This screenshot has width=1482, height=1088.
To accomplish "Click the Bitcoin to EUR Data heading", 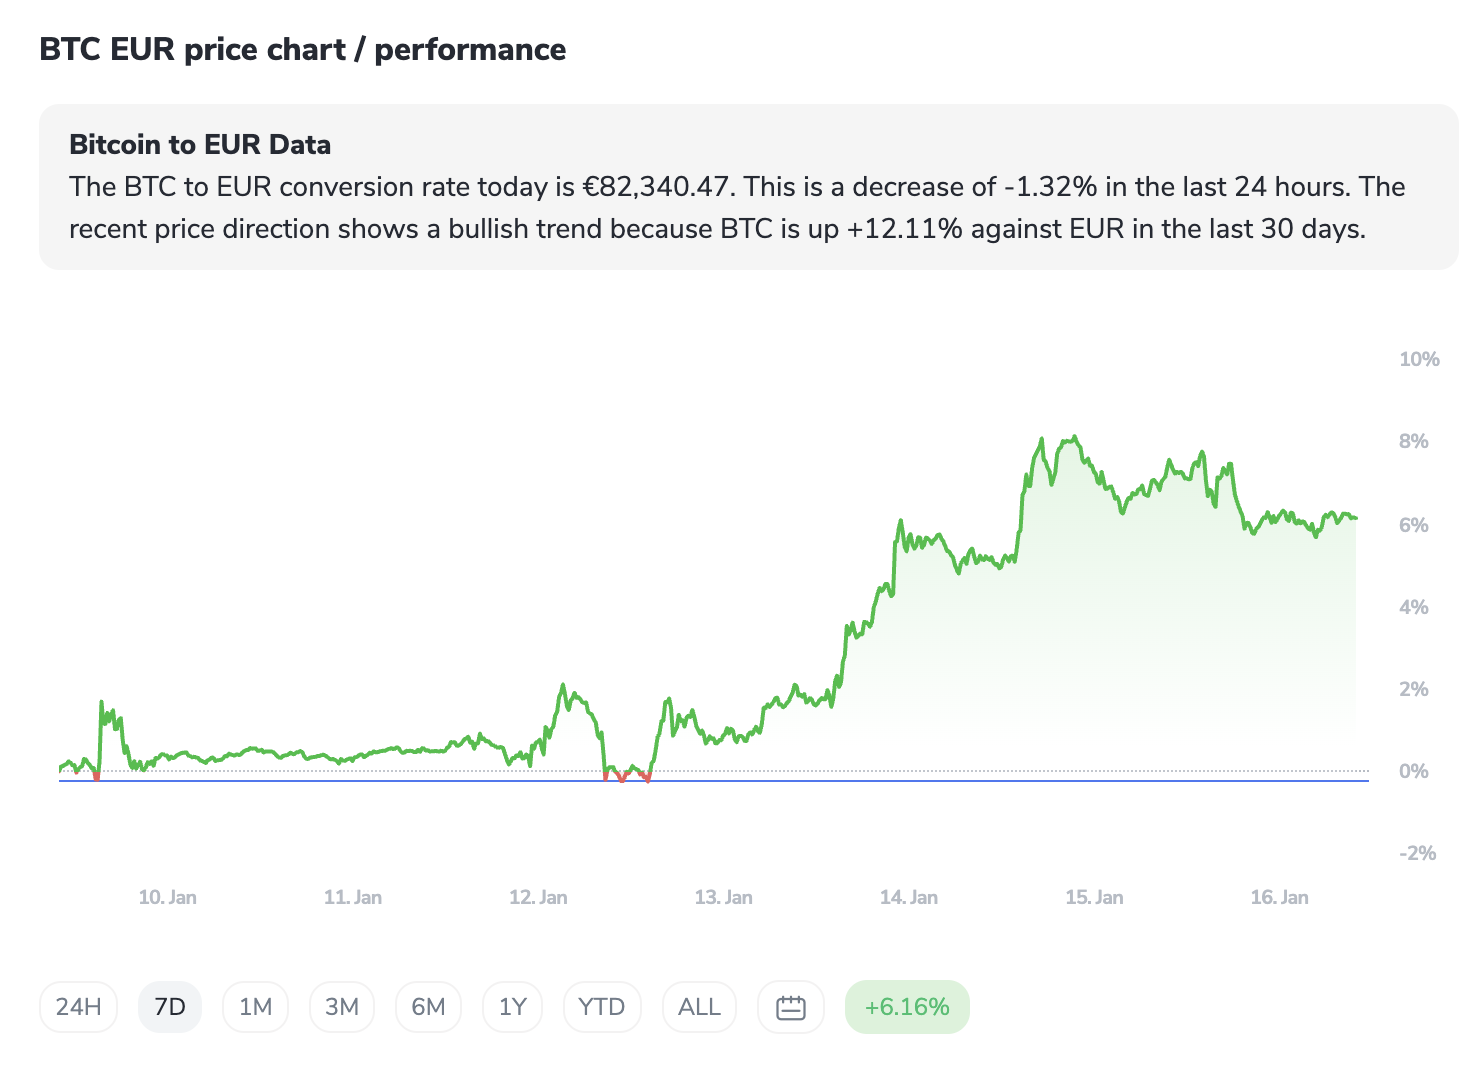I will (x=200, y=145).
